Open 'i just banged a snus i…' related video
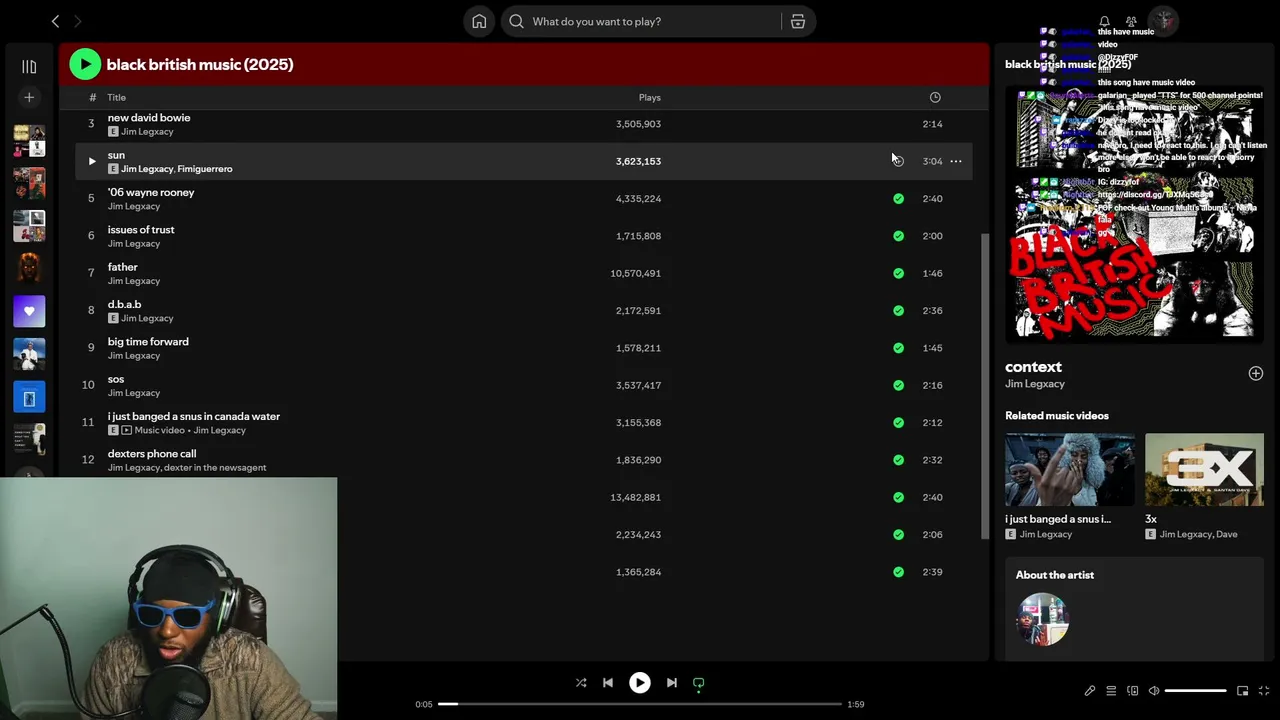Screen dimensions: 1280x720 pyautogui.click(x=1070, y=470)
